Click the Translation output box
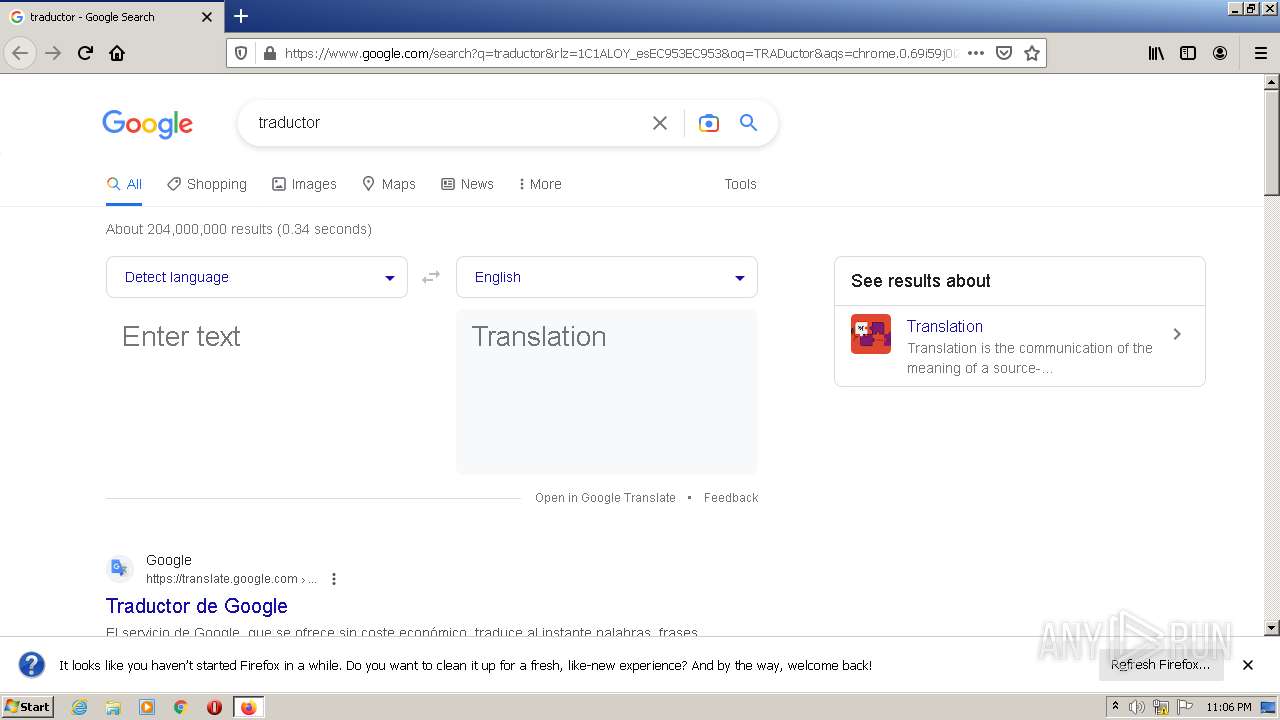 point(607,391)
